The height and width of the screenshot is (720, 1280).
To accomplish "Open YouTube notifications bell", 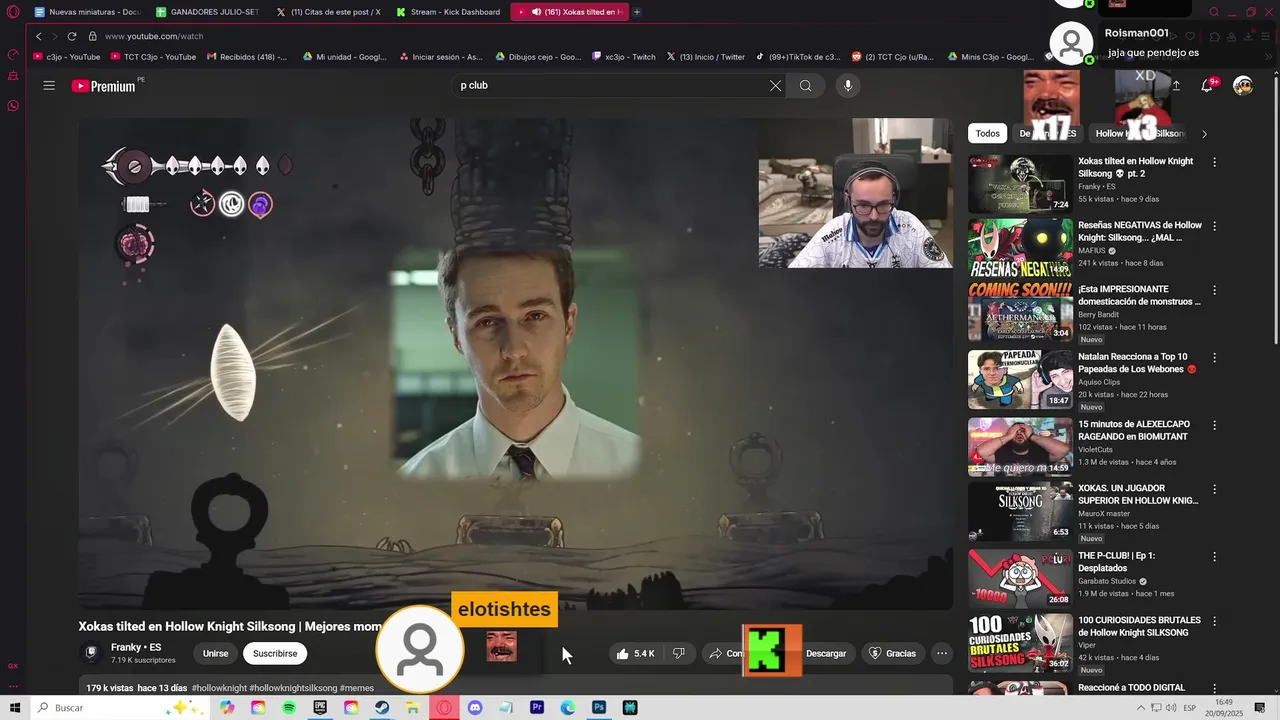I will [1207, 86].
